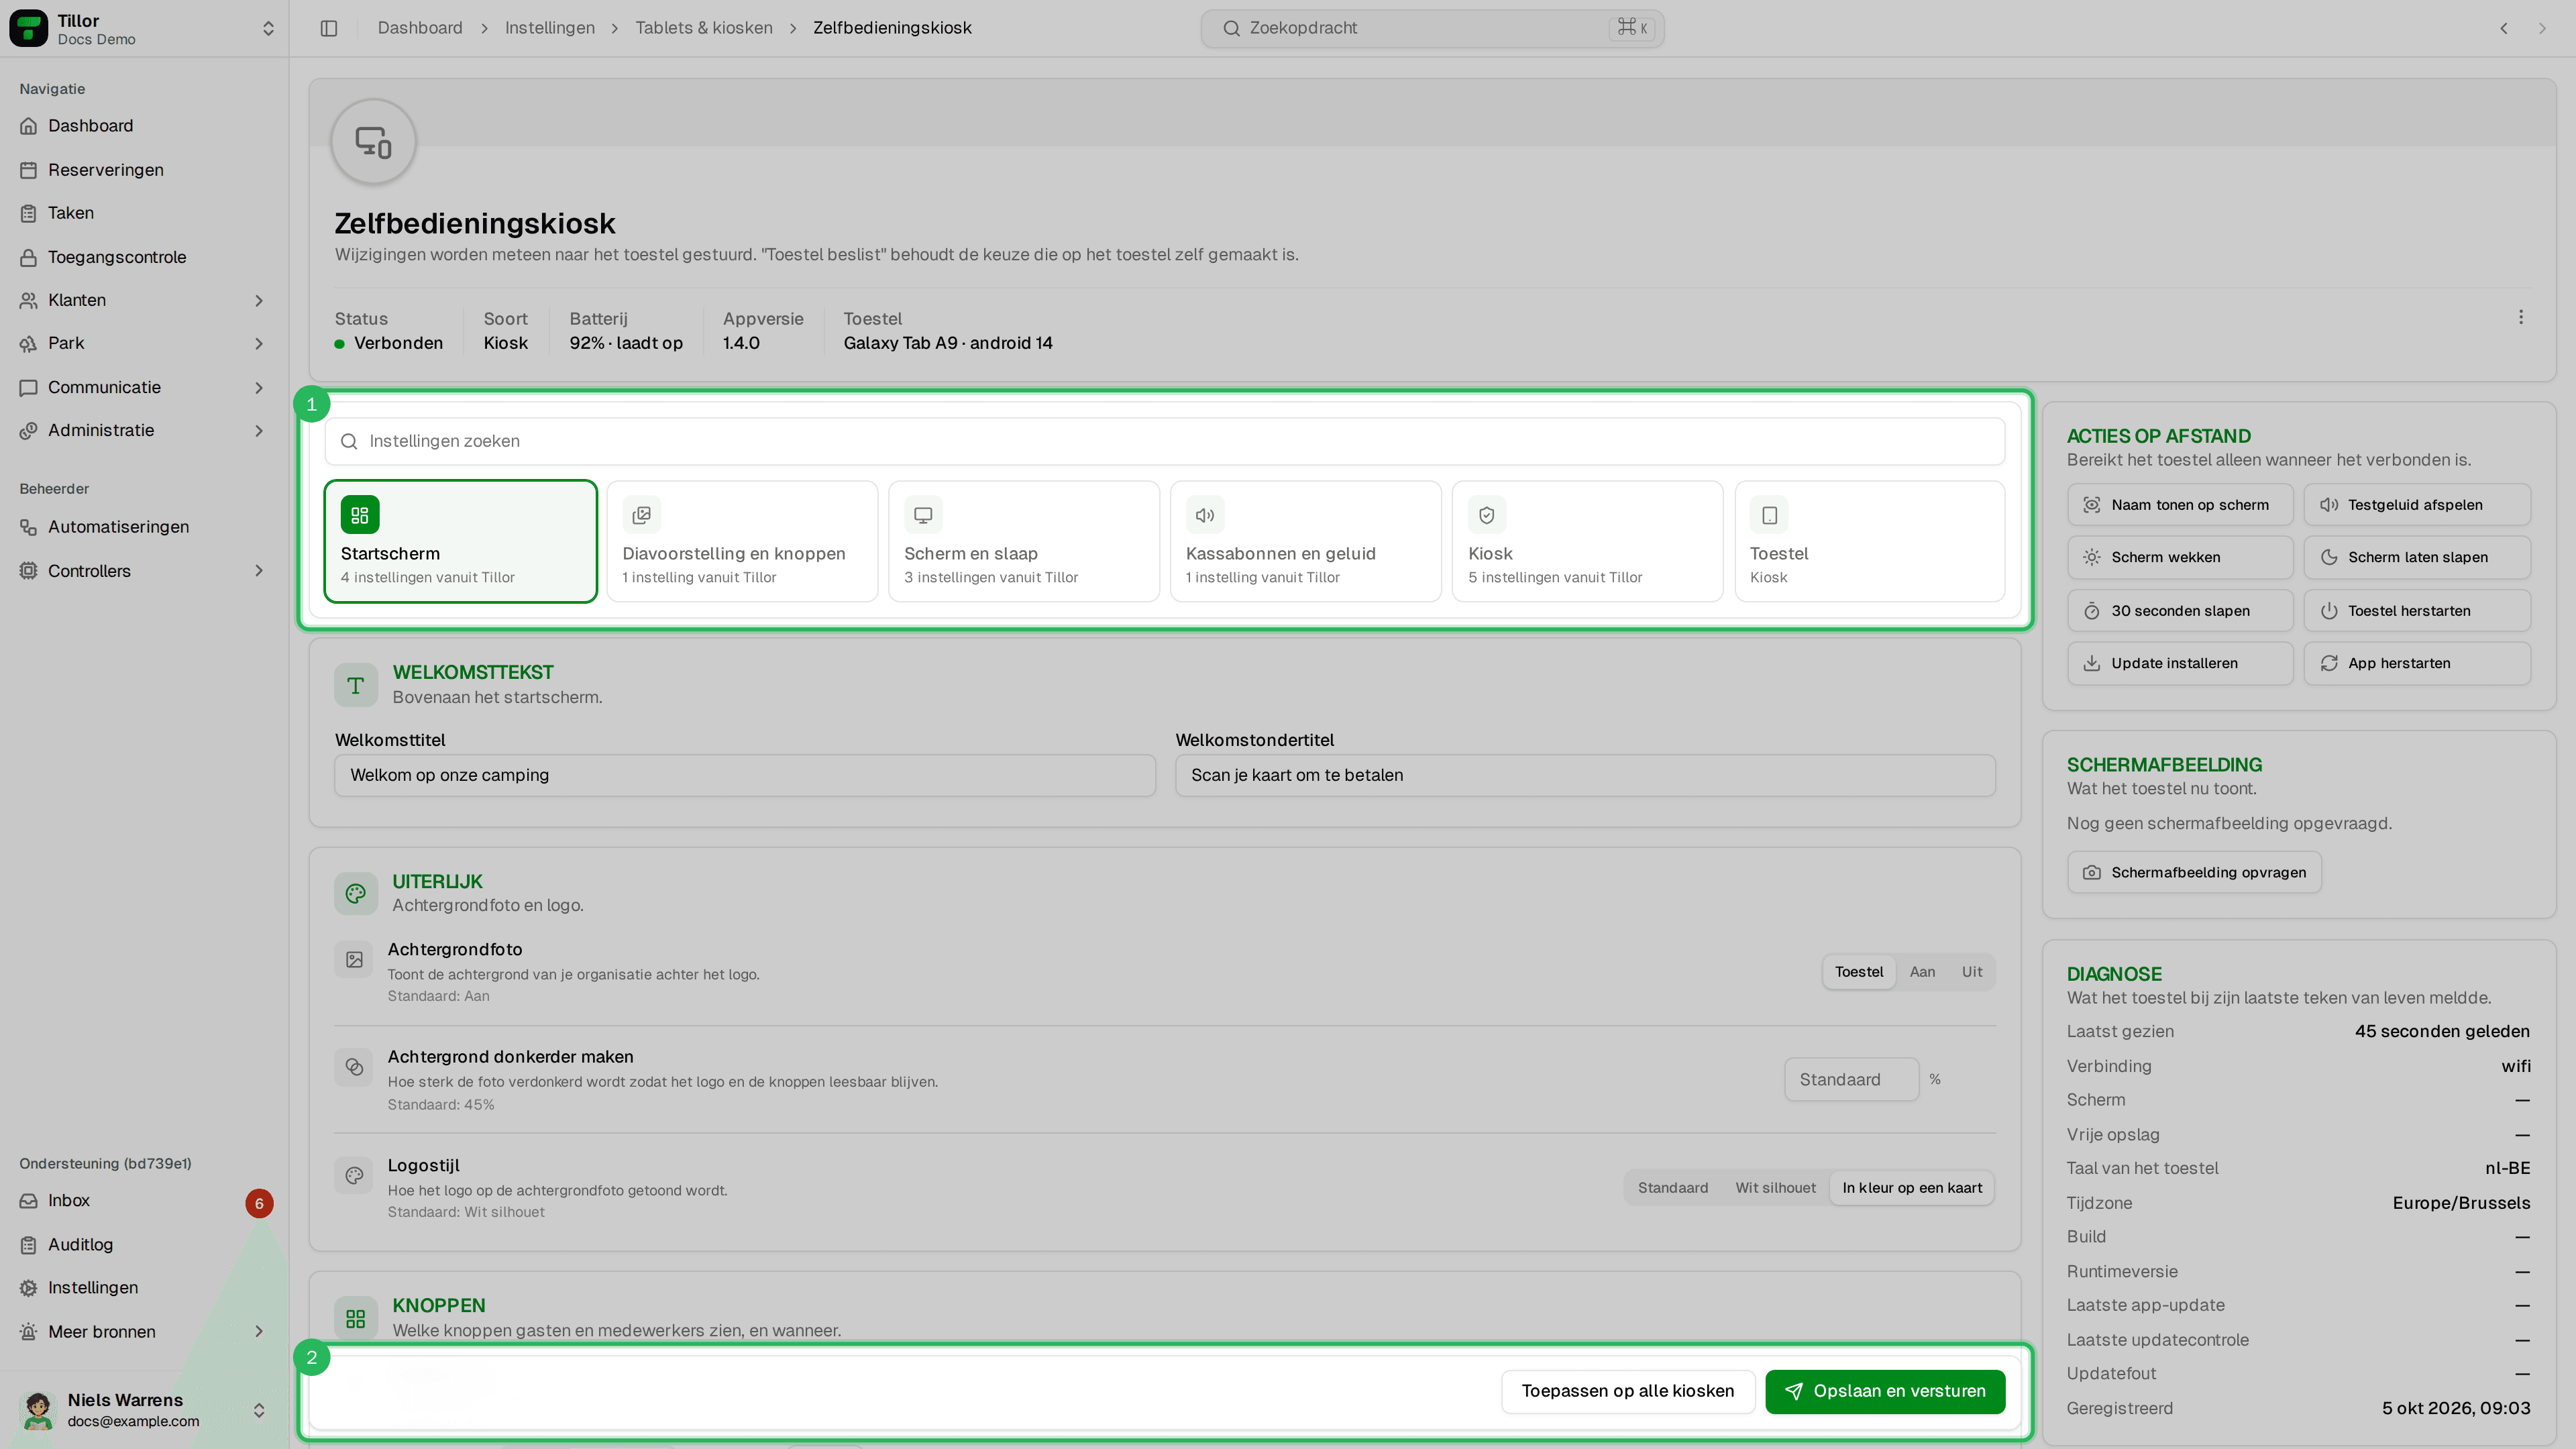Set Achtergrondfoto to Uit
This screenshot has width=2576, height=1449.
pos(1971,972)
